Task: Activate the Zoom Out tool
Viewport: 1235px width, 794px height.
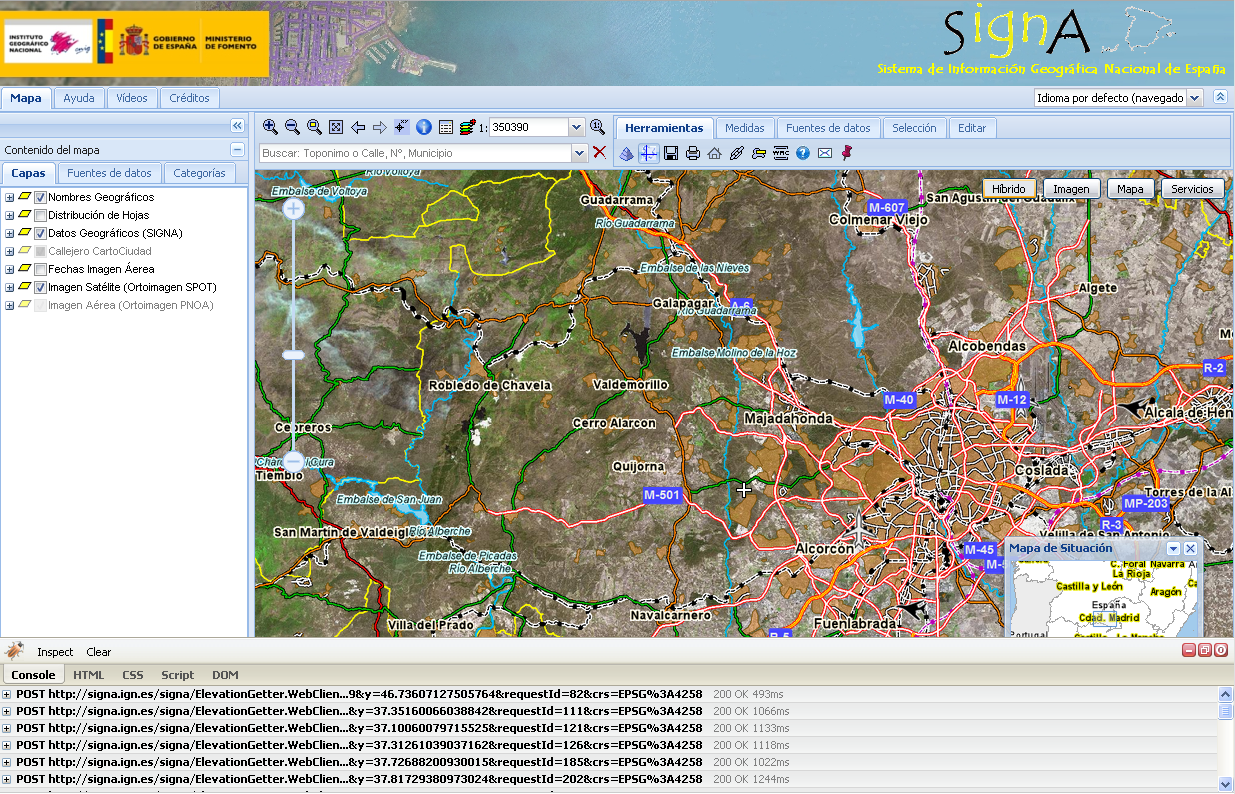Action: click(x=292, y=127)
